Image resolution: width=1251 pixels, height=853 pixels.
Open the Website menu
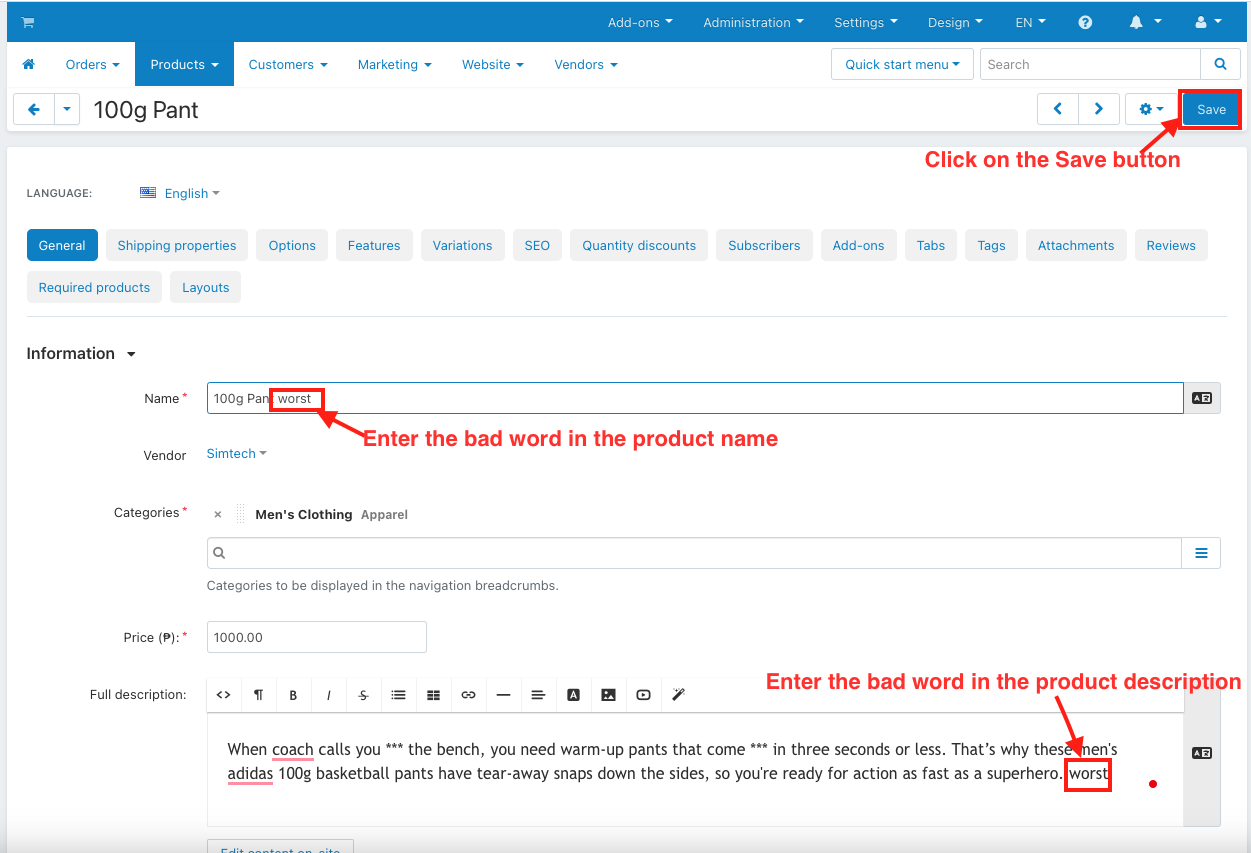tap(493, 64)
